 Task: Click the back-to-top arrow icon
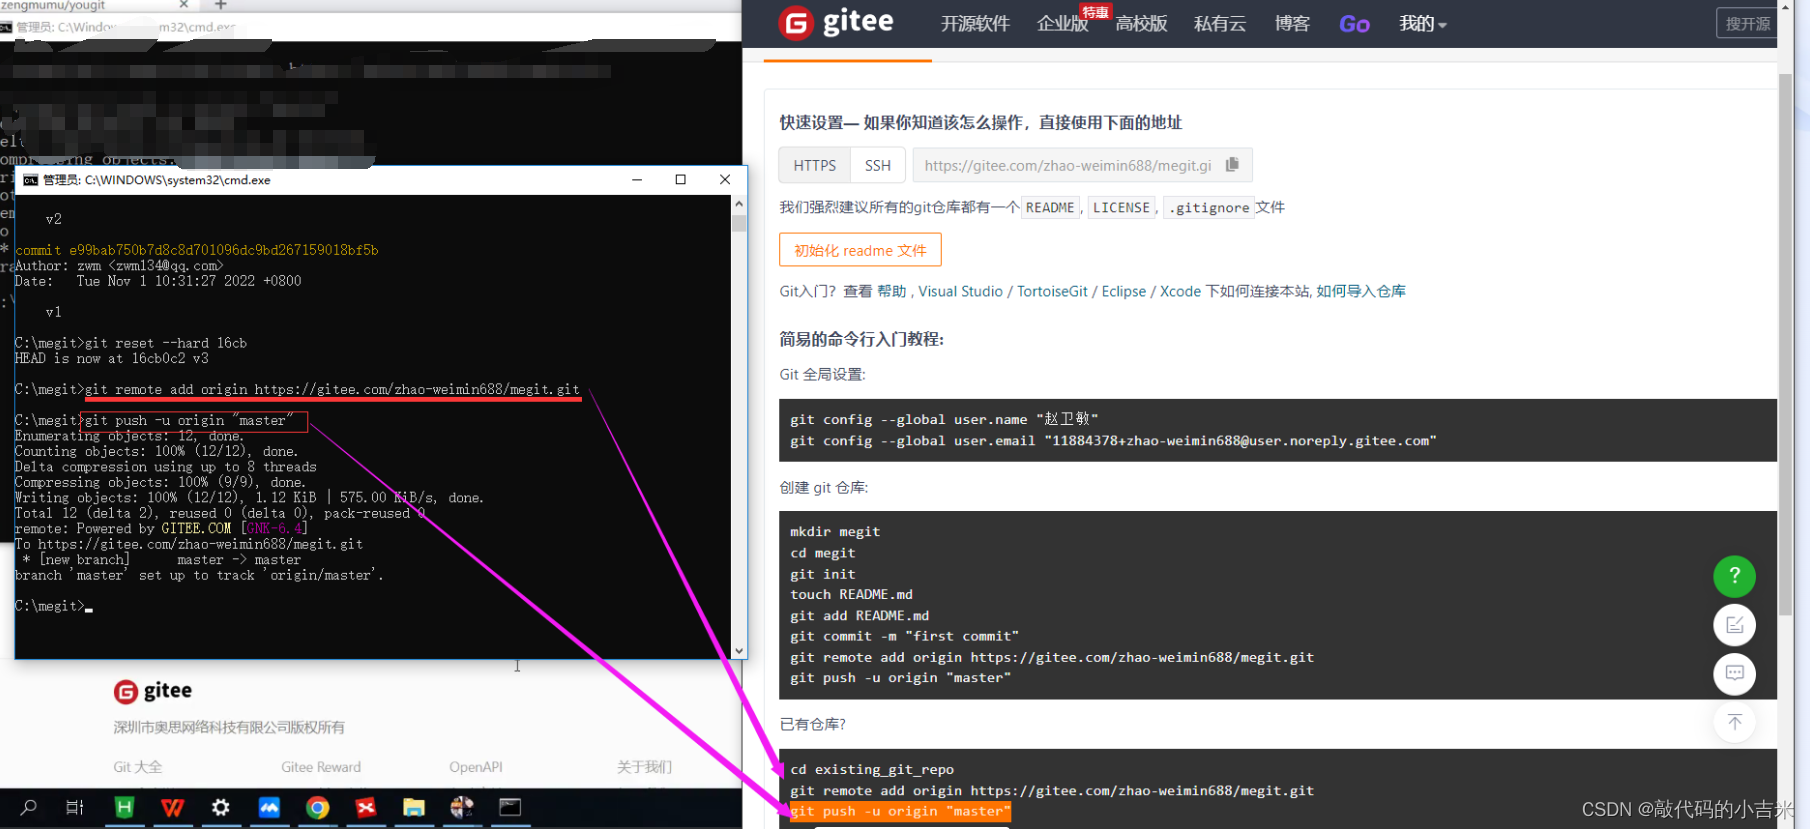click(1734, 722)
